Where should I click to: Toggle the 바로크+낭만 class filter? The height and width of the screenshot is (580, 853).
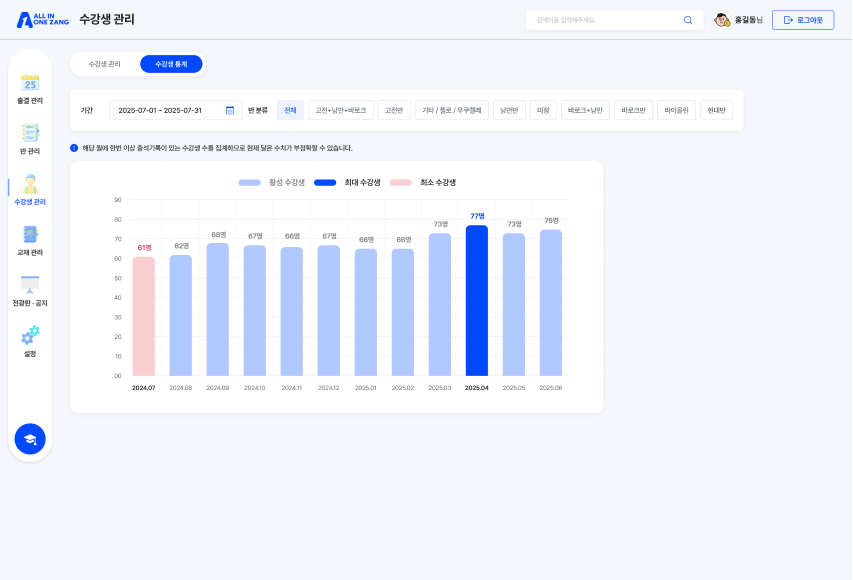pos(585,110)
